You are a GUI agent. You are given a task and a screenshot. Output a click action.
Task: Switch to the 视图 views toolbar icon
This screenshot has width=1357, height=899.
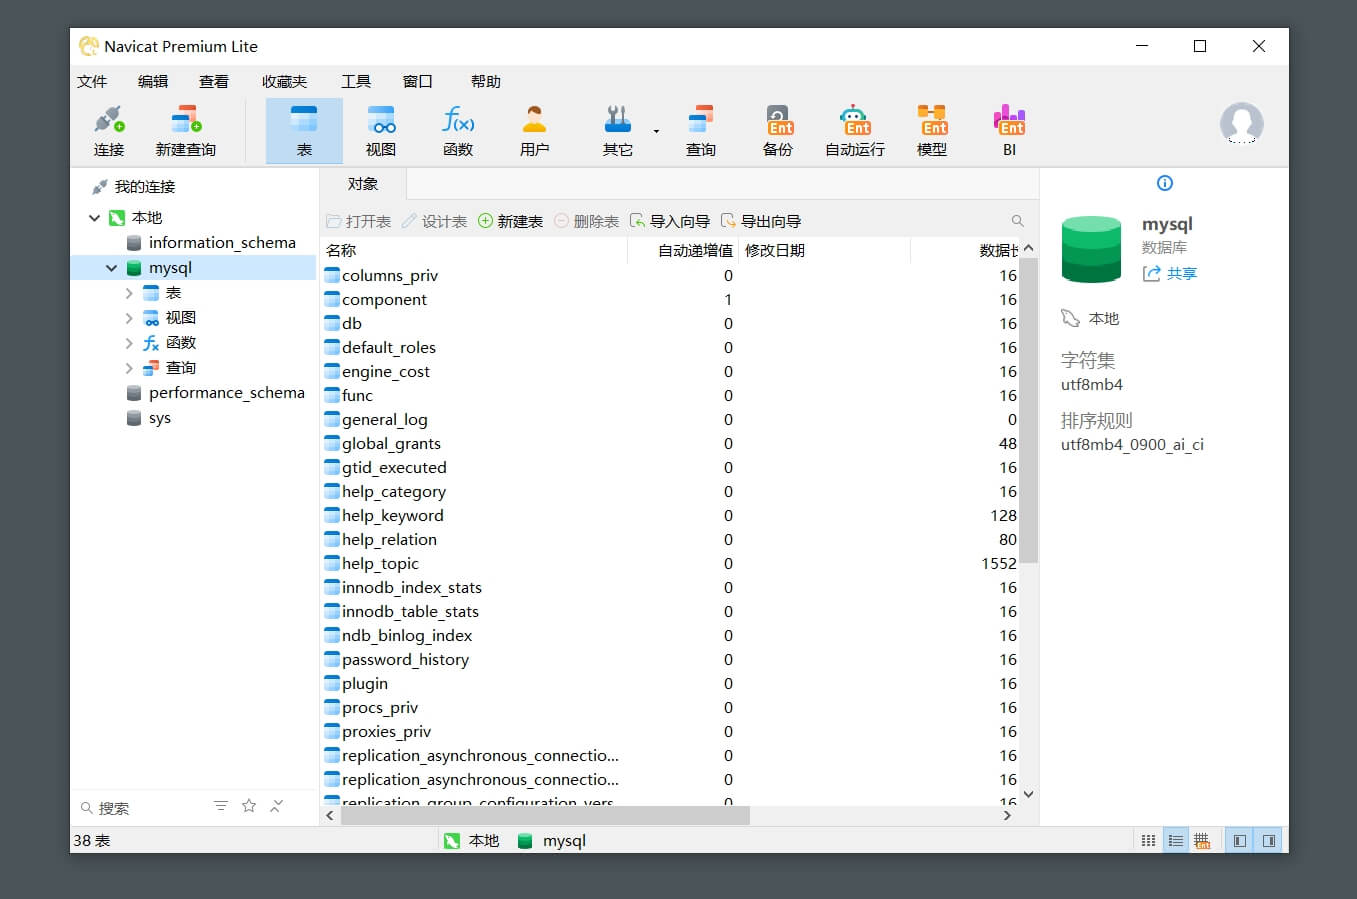381,131
